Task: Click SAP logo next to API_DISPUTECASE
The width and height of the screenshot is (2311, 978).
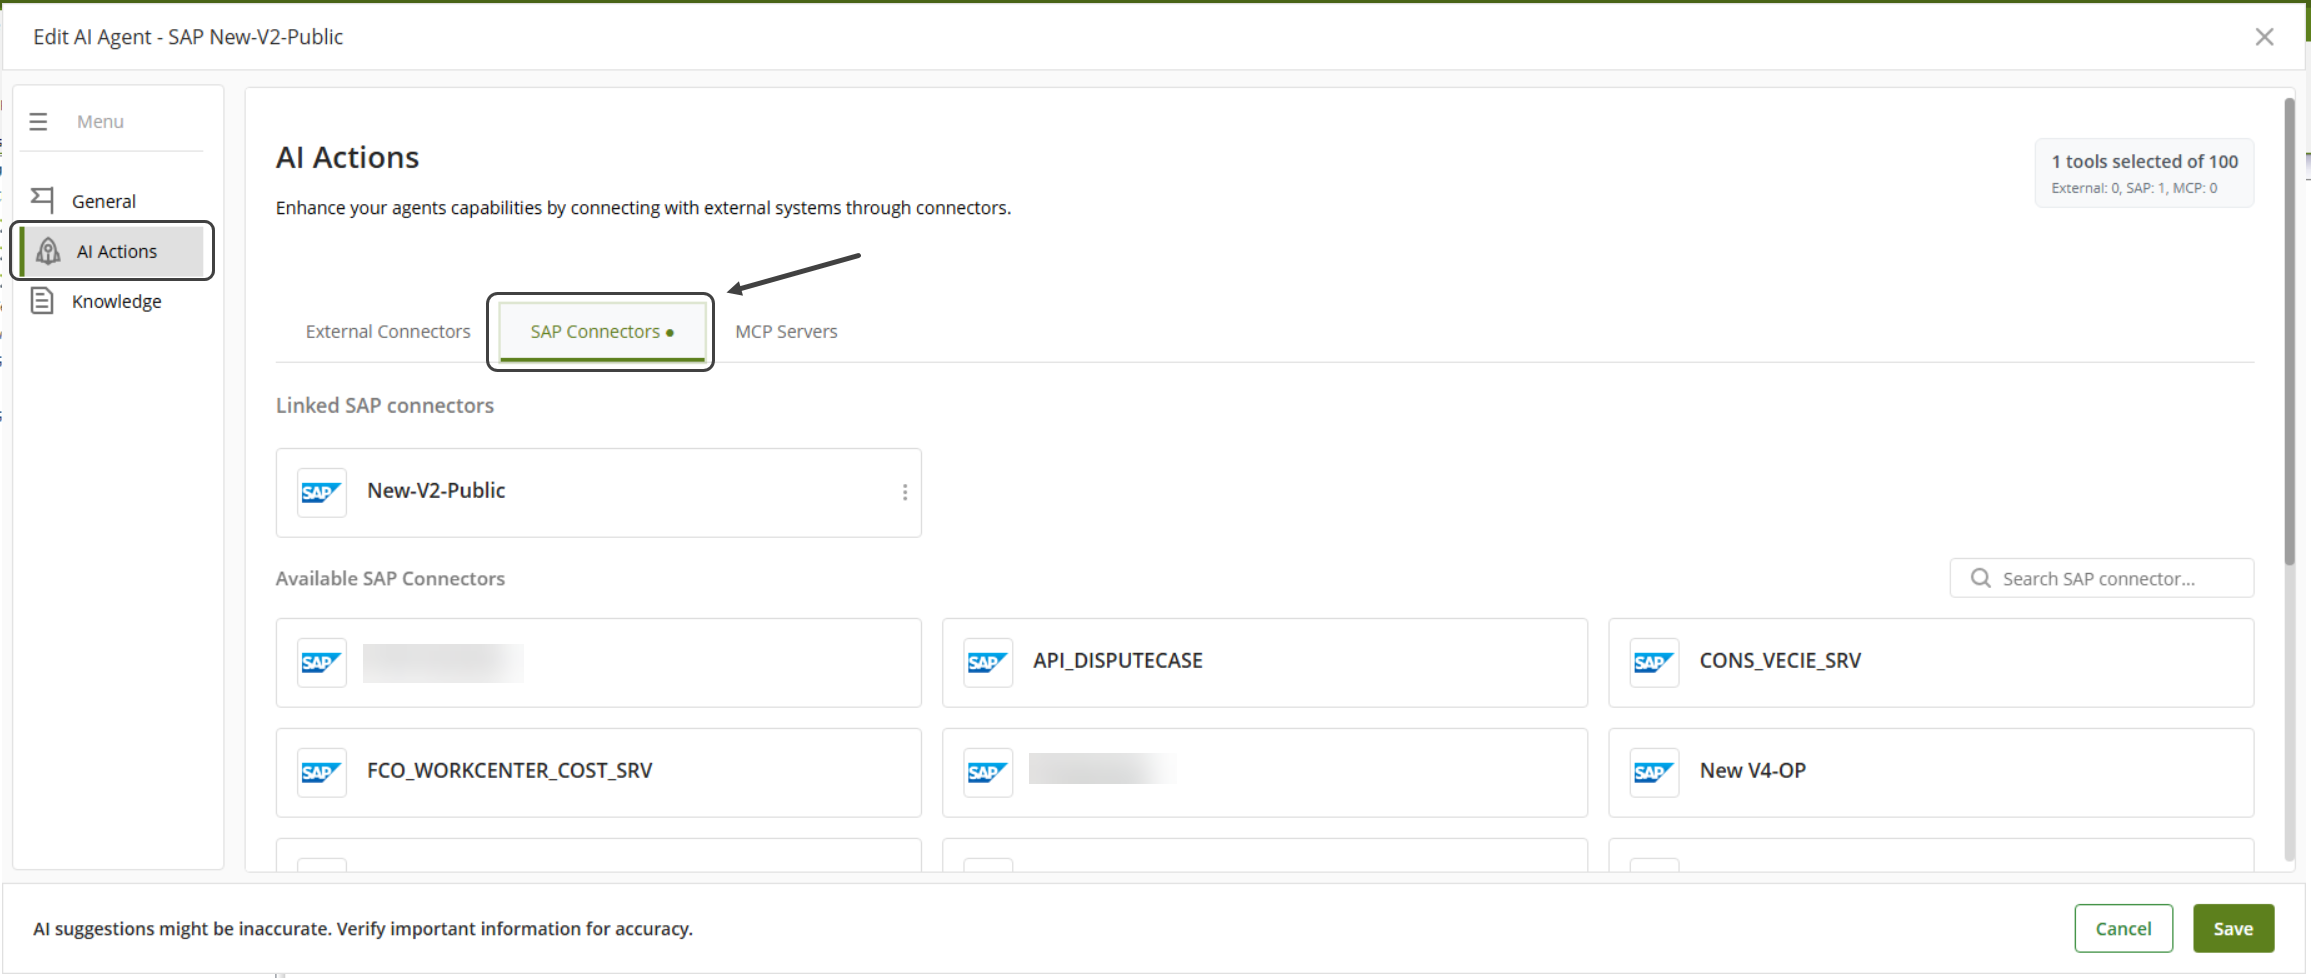Action: (x=987, y=663)
